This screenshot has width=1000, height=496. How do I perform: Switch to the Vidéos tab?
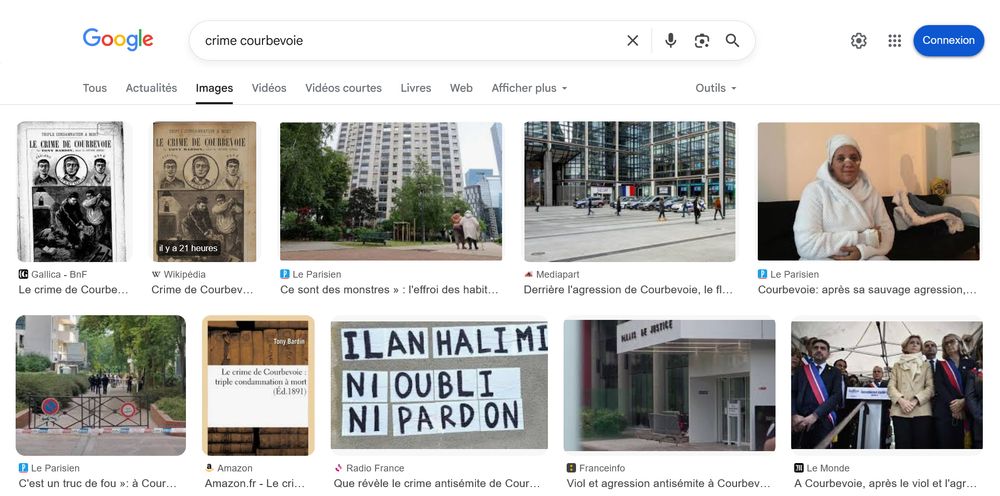(268, 88)
